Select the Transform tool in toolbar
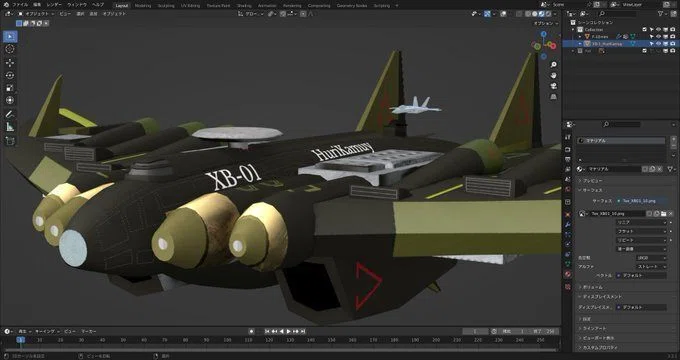Viewport: 680px width, 360px height. pyautogui.click(x=10, y=100)
